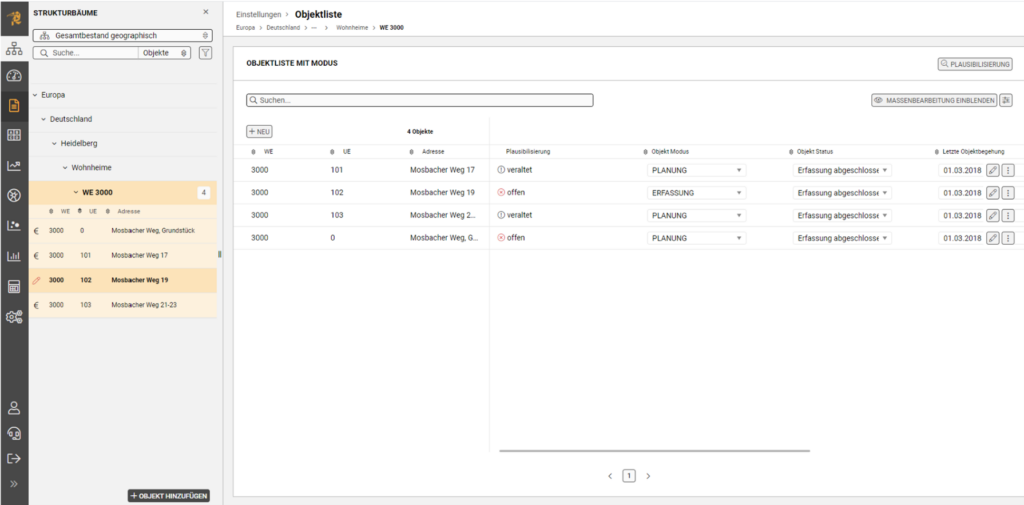This screenshot has width=1024, height=505.
Task: Open the structure tree icon in sidebar
Action: coord(14,48)
